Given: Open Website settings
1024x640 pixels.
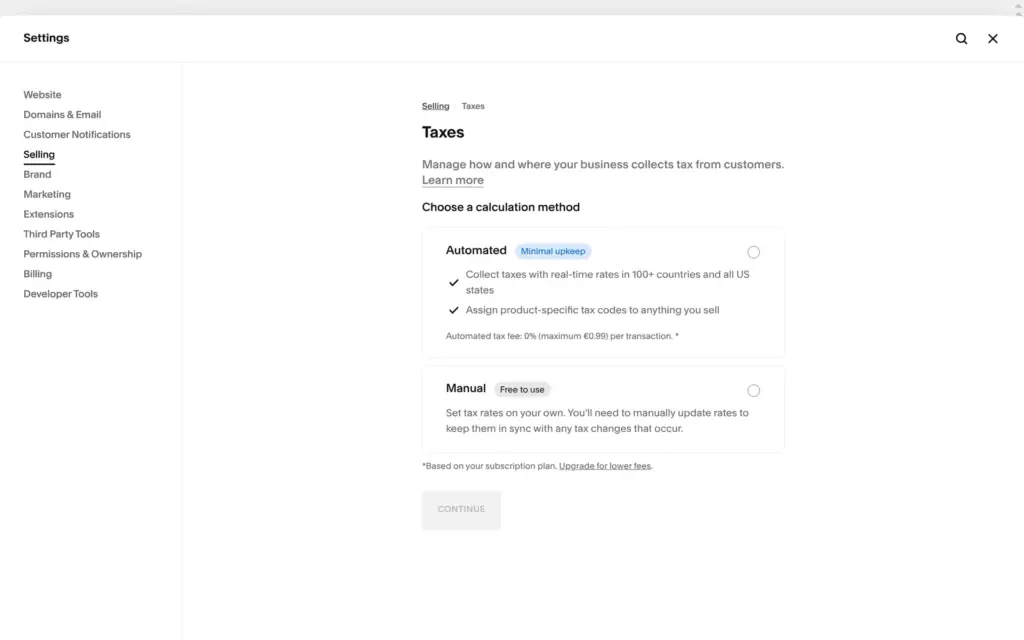Looking at the screenshot, I should pos(42,95).
